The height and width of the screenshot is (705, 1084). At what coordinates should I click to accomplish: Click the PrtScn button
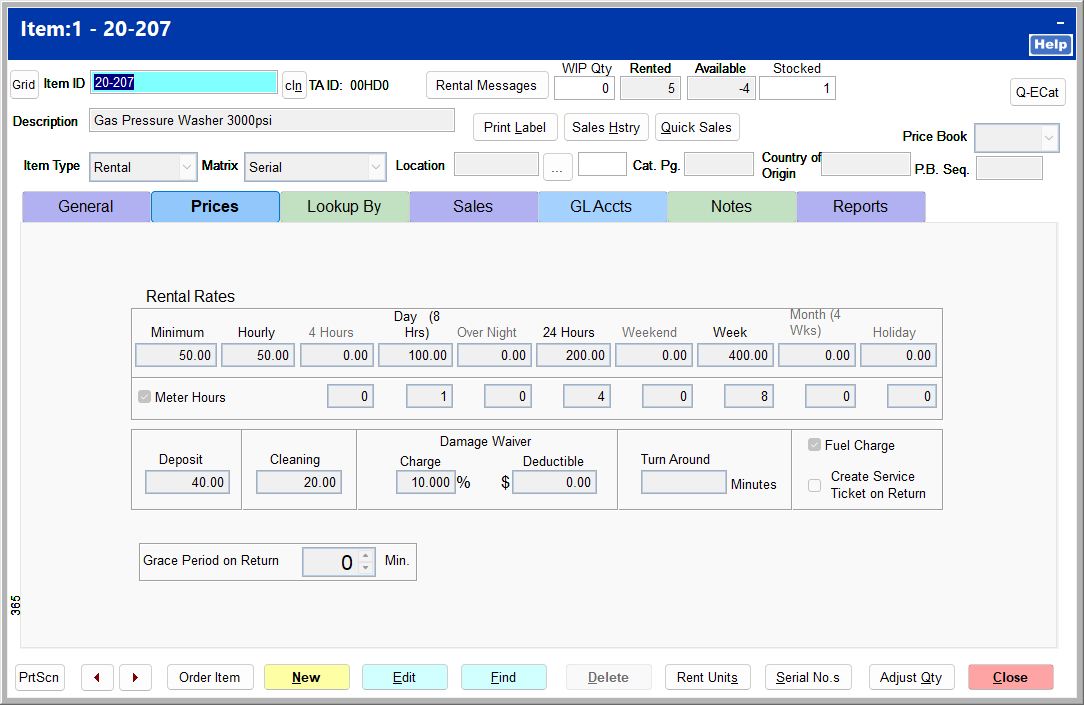click(x=39, y=678)
